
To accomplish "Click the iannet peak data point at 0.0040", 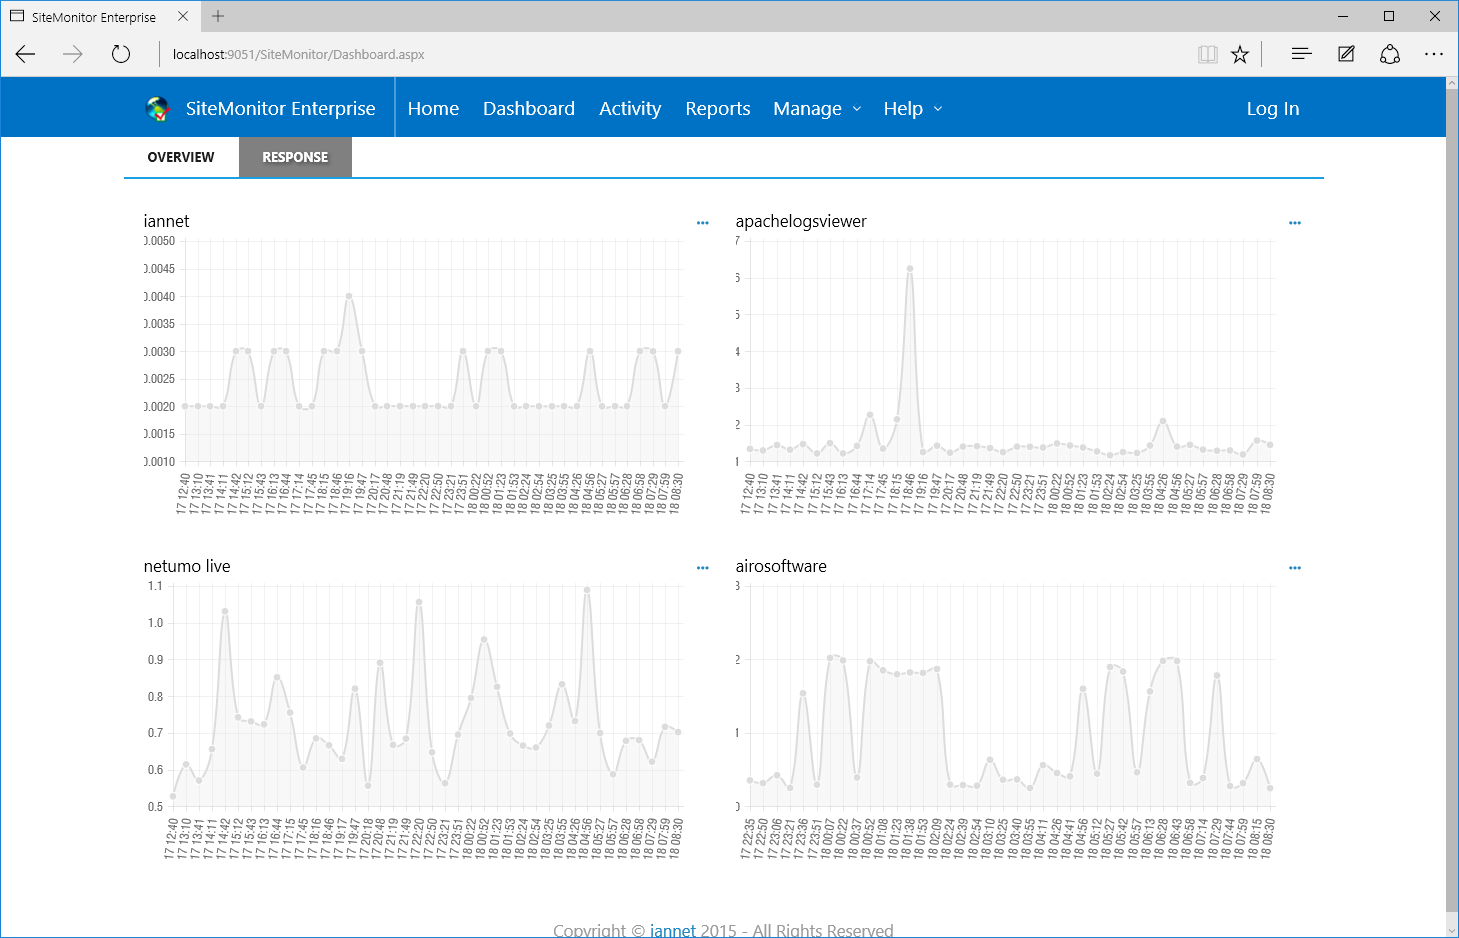I will coord(349,296).
